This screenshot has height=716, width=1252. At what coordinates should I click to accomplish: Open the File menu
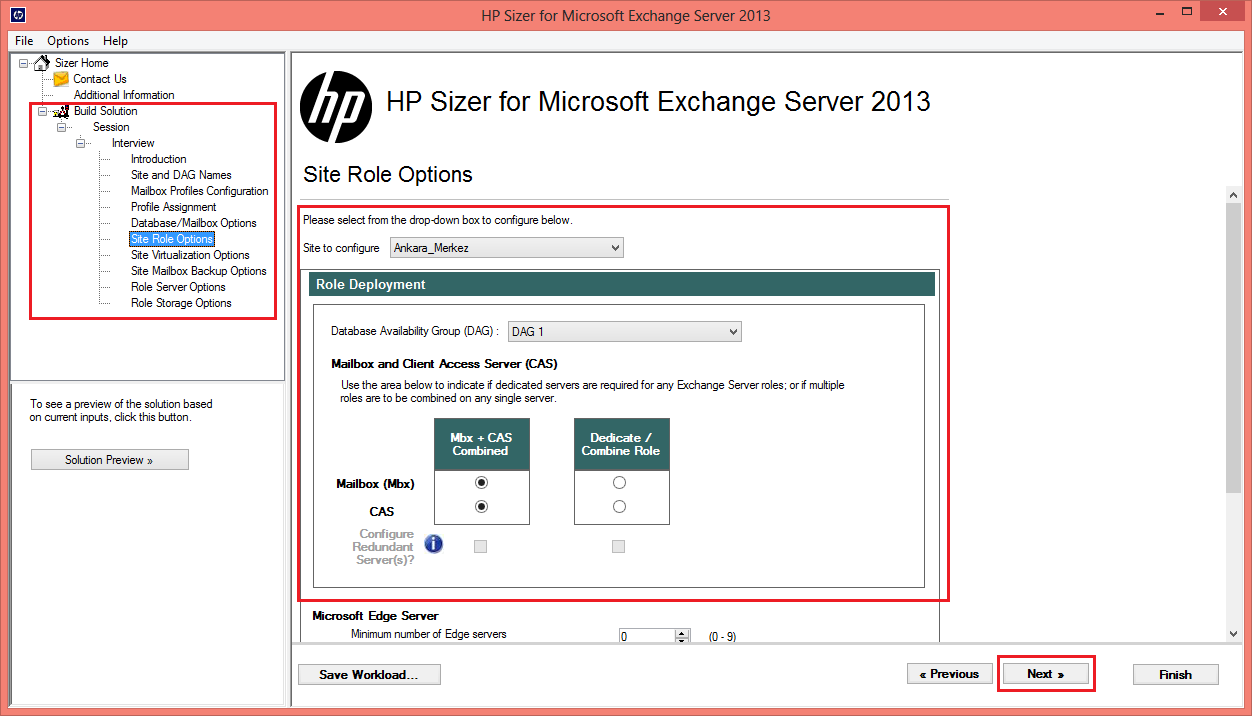click(x=24, y=41)
